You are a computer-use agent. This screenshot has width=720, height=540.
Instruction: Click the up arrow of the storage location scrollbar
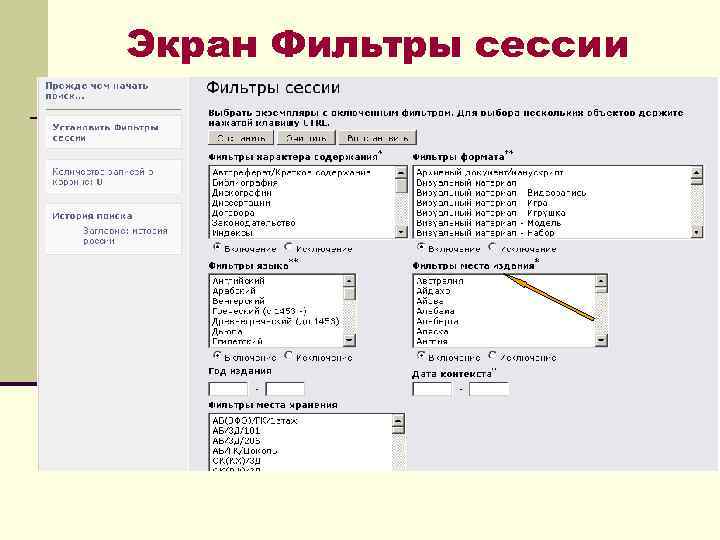[398, 421]
